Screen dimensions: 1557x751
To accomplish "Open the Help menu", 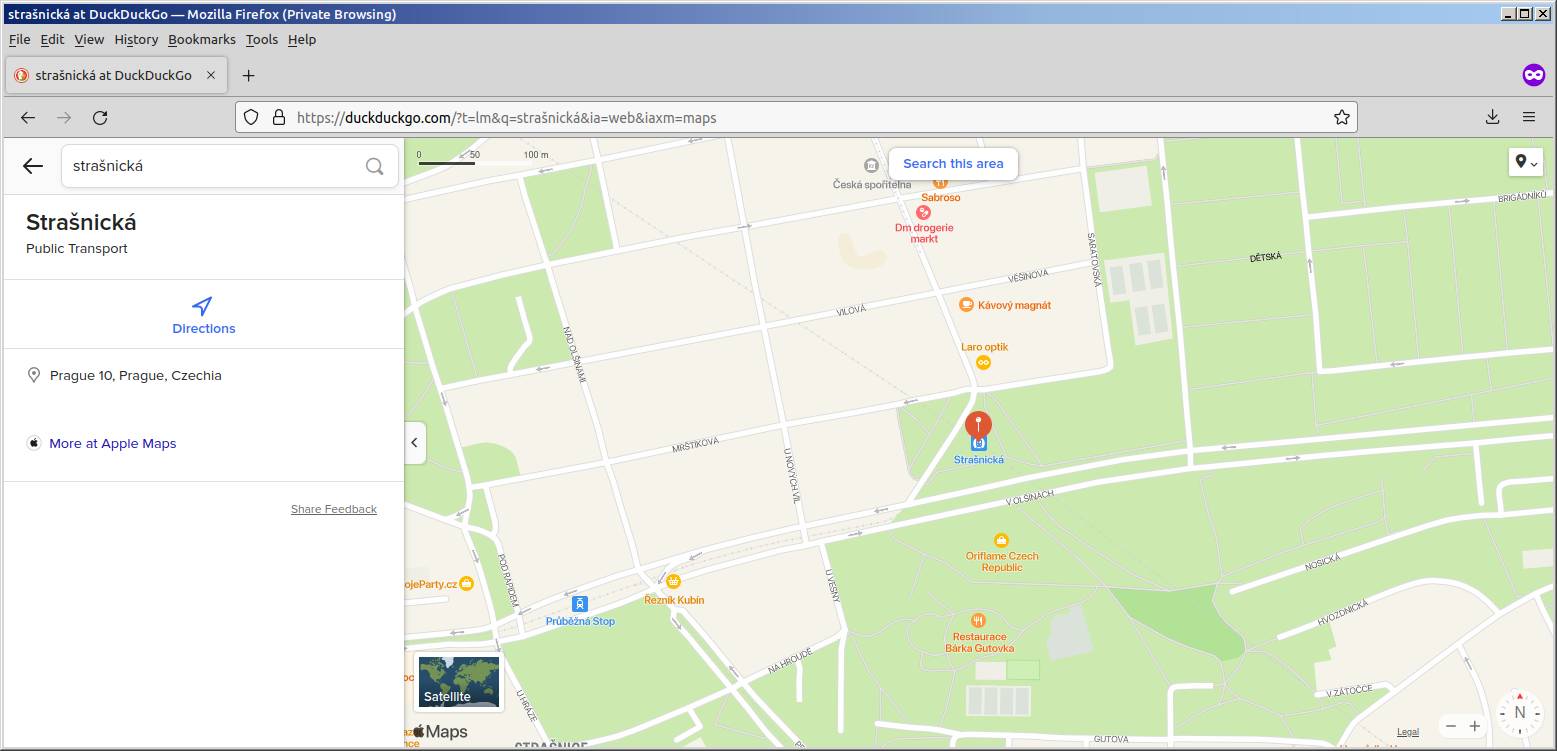I will pyautogui.click(x=302, y=39).
